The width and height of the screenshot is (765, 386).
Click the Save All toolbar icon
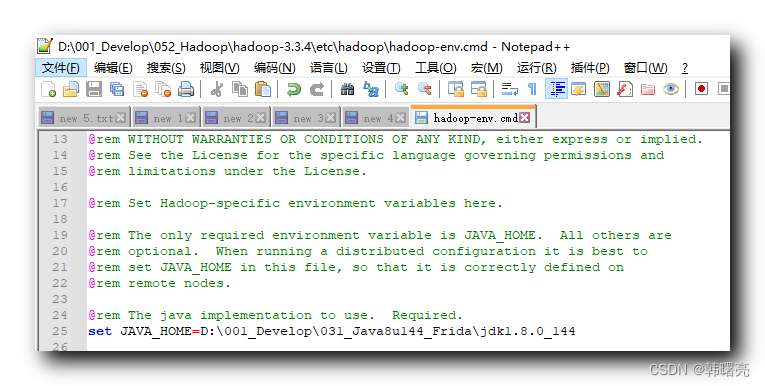click(117, 89)
